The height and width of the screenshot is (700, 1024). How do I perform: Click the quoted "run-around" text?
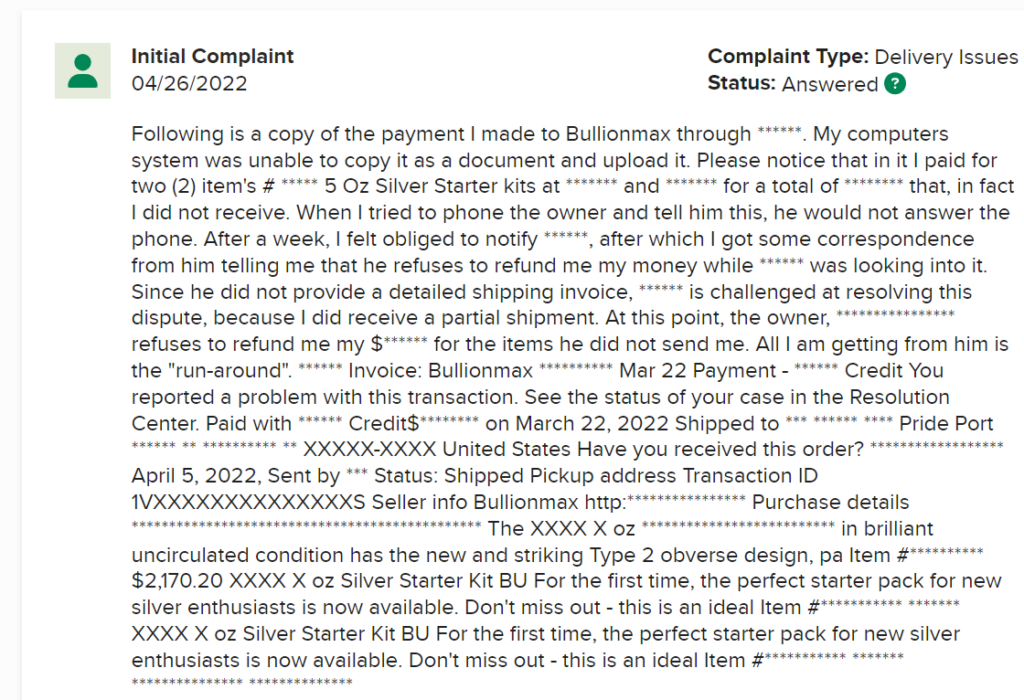point(231,371)
